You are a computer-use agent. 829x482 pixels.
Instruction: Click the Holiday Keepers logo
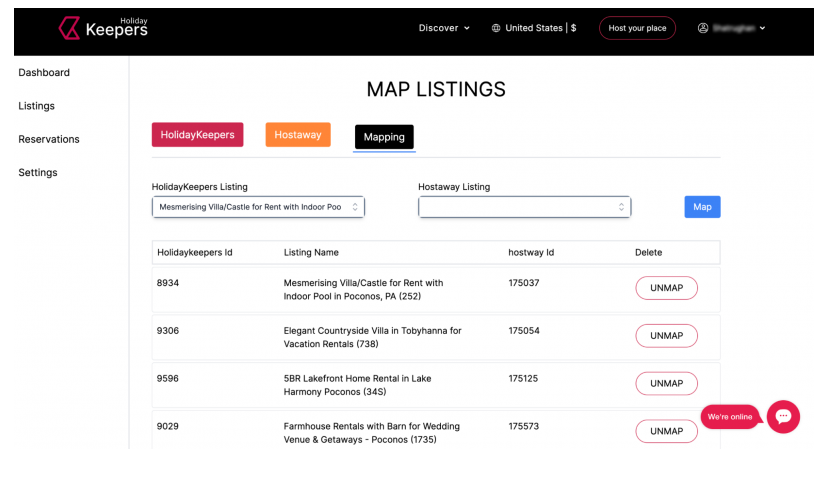coord(103,28)
